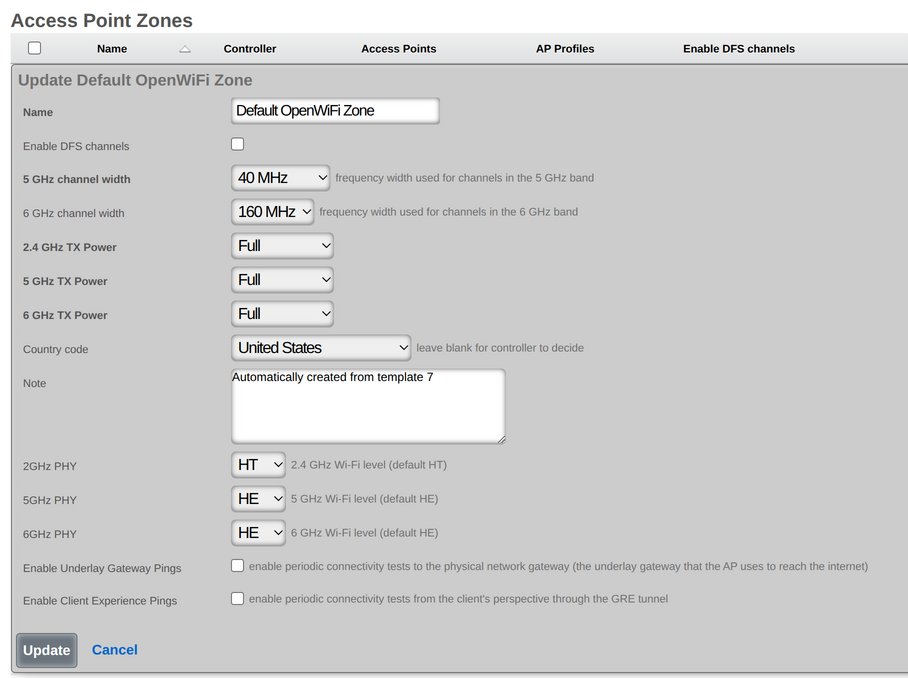The width and height of the screenshot is (908, 678).
Task: Sort the table by the Controller column
Action: pyautogui.click(x=249, y=48)
